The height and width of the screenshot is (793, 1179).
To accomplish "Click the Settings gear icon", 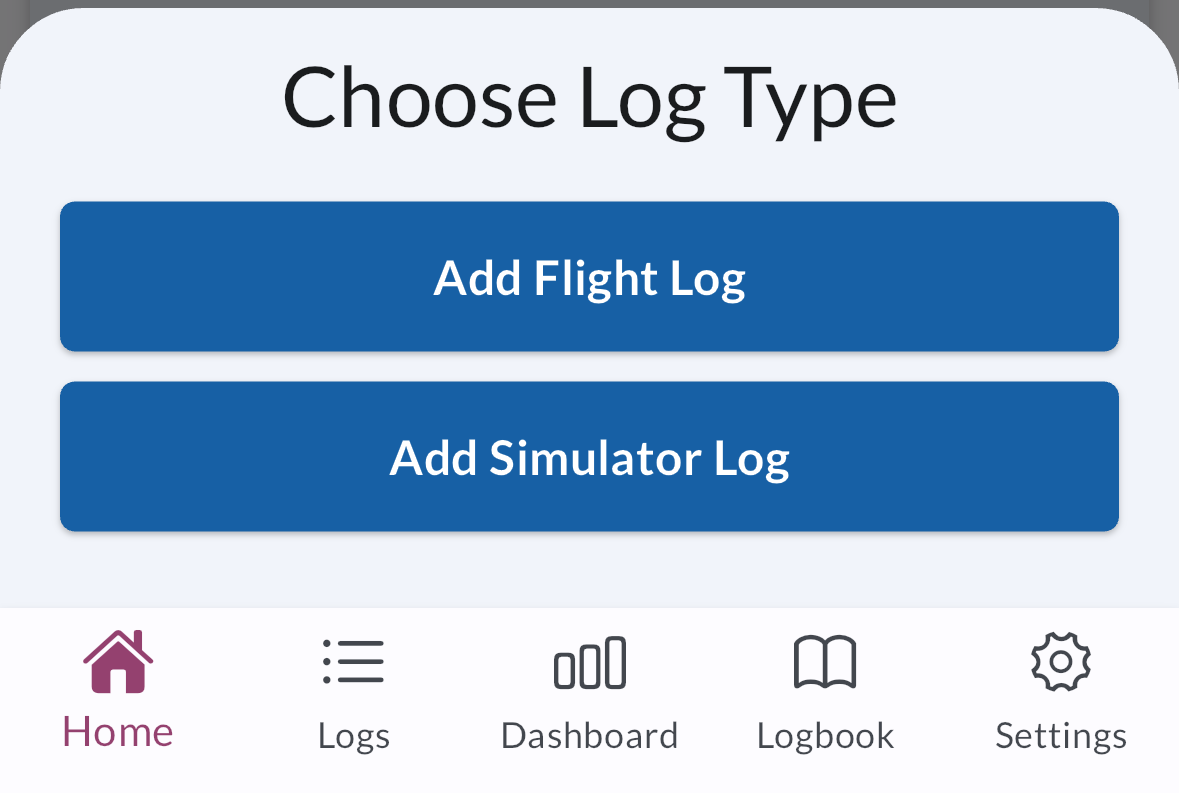I will [1061, 662].
